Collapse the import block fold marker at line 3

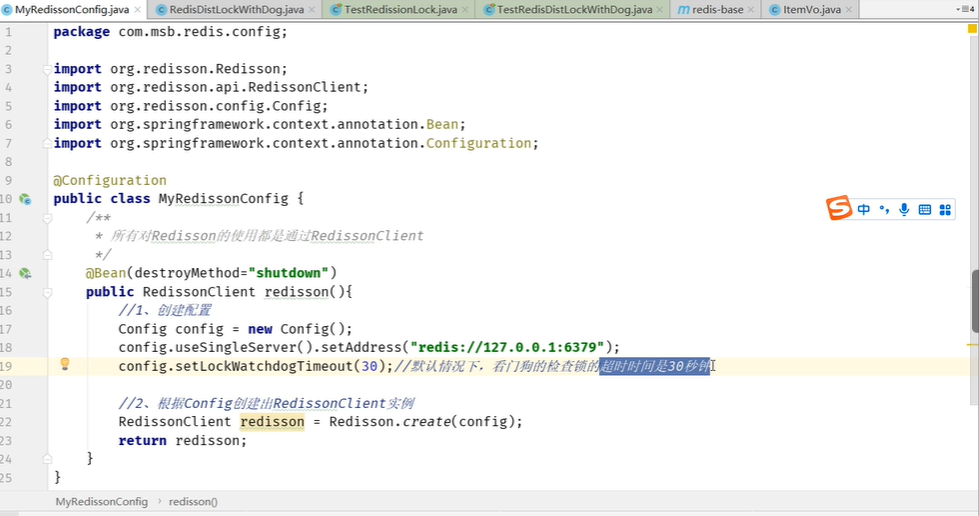tap(47, 69)
